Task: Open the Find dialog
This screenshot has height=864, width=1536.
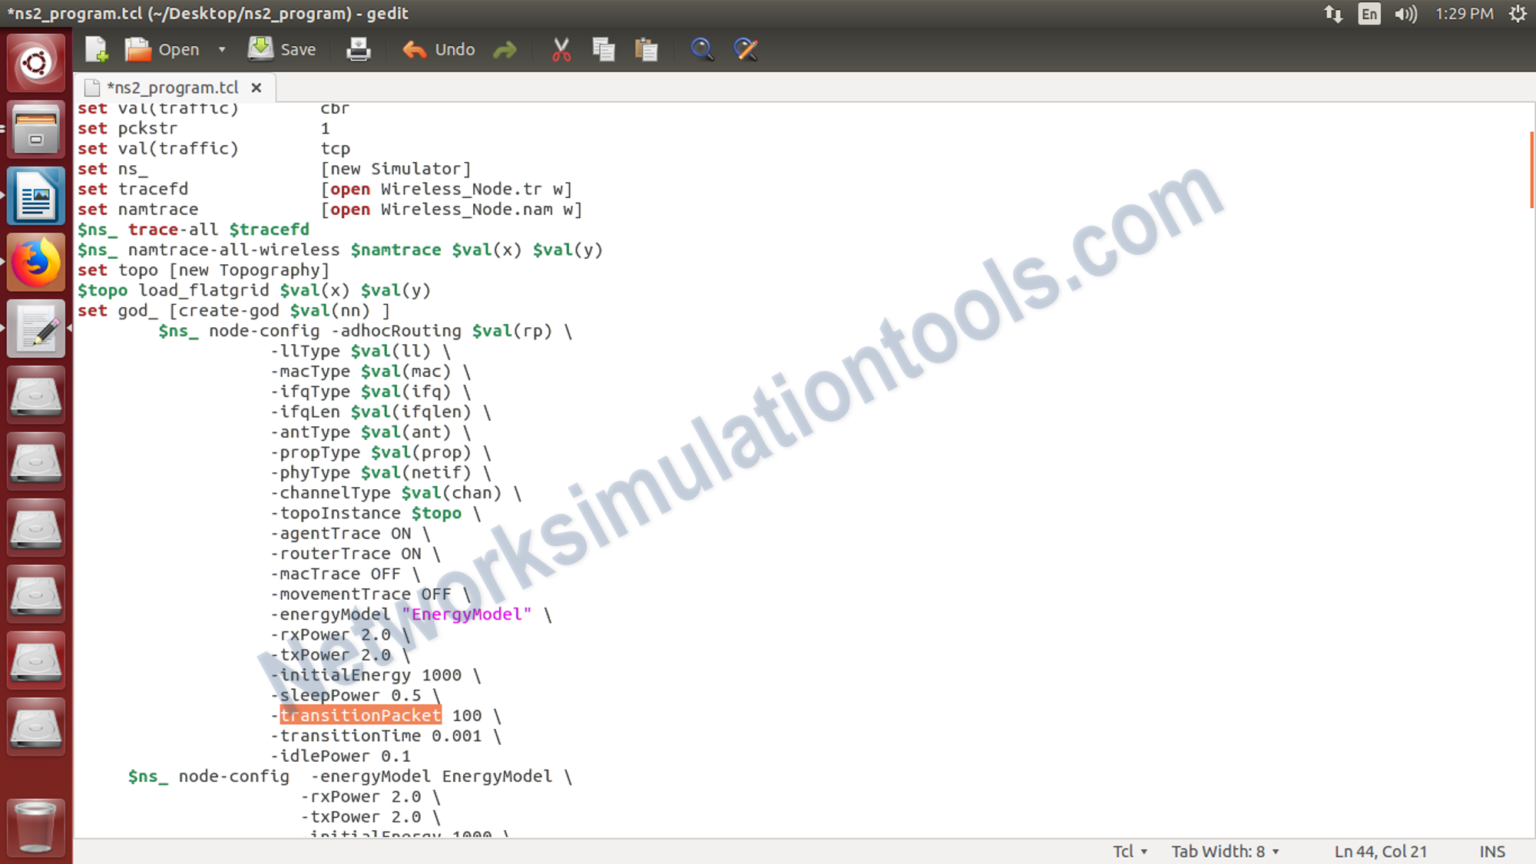Action: coord(702,49)
